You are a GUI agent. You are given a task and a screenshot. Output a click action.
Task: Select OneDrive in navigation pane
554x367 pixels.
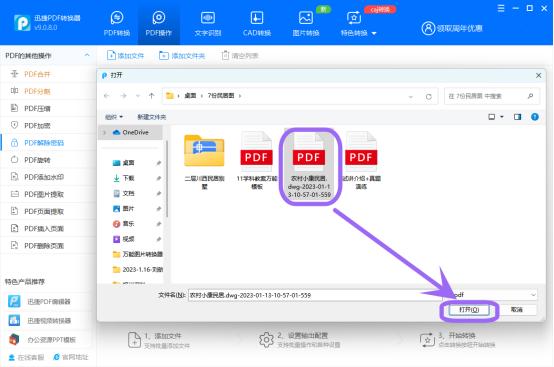click(131, 132)
